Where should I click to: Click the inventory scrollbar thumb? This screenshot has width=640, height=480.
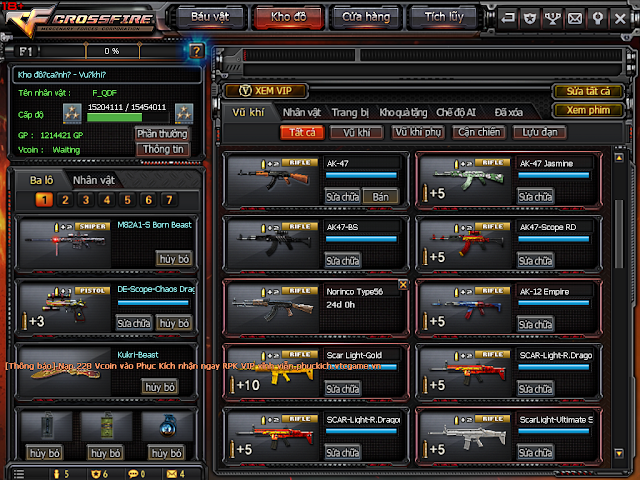[x=619, y=234]
